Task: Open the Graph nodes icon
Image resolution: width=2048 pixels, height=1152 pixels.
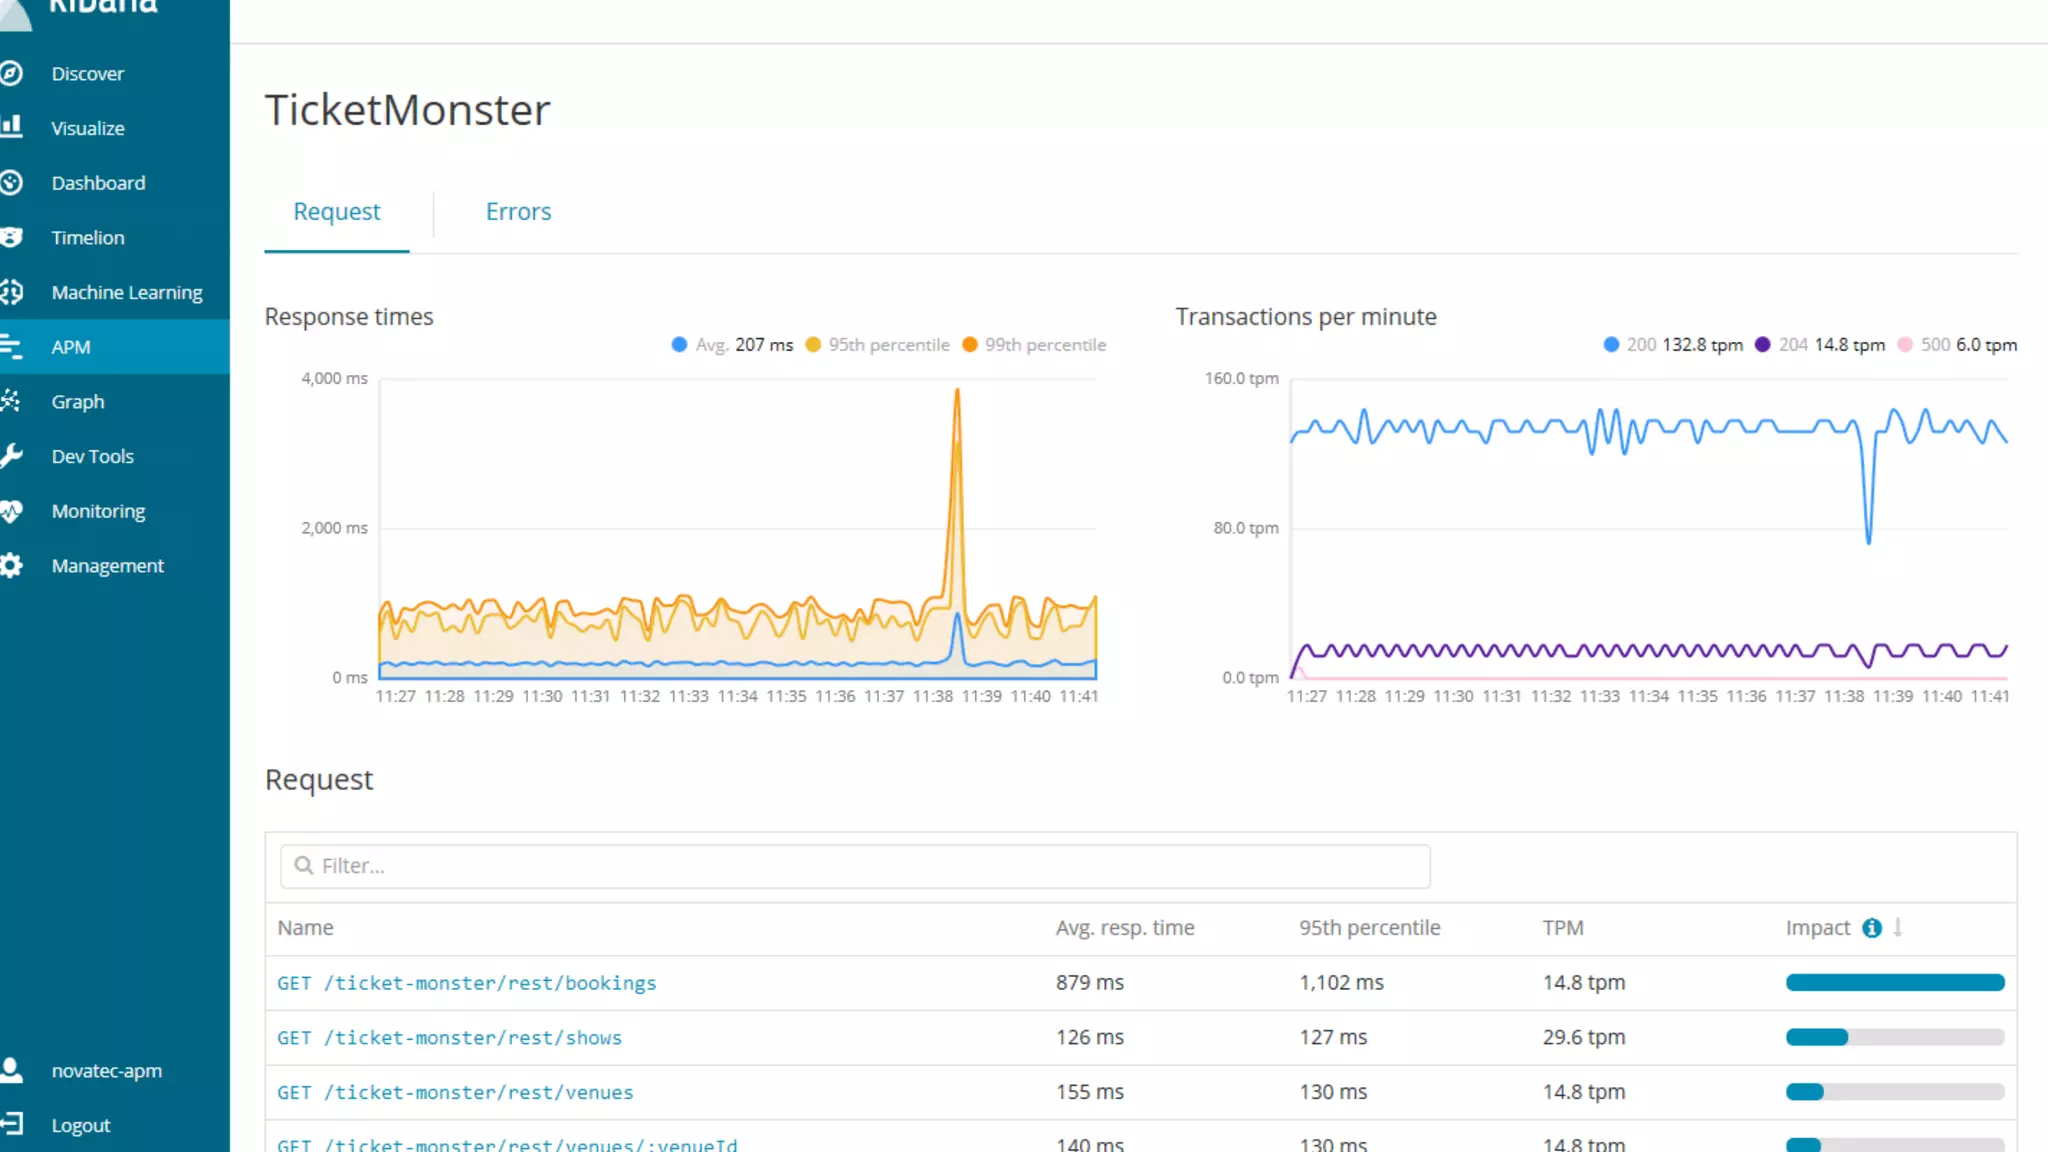Action: (11, 401)
